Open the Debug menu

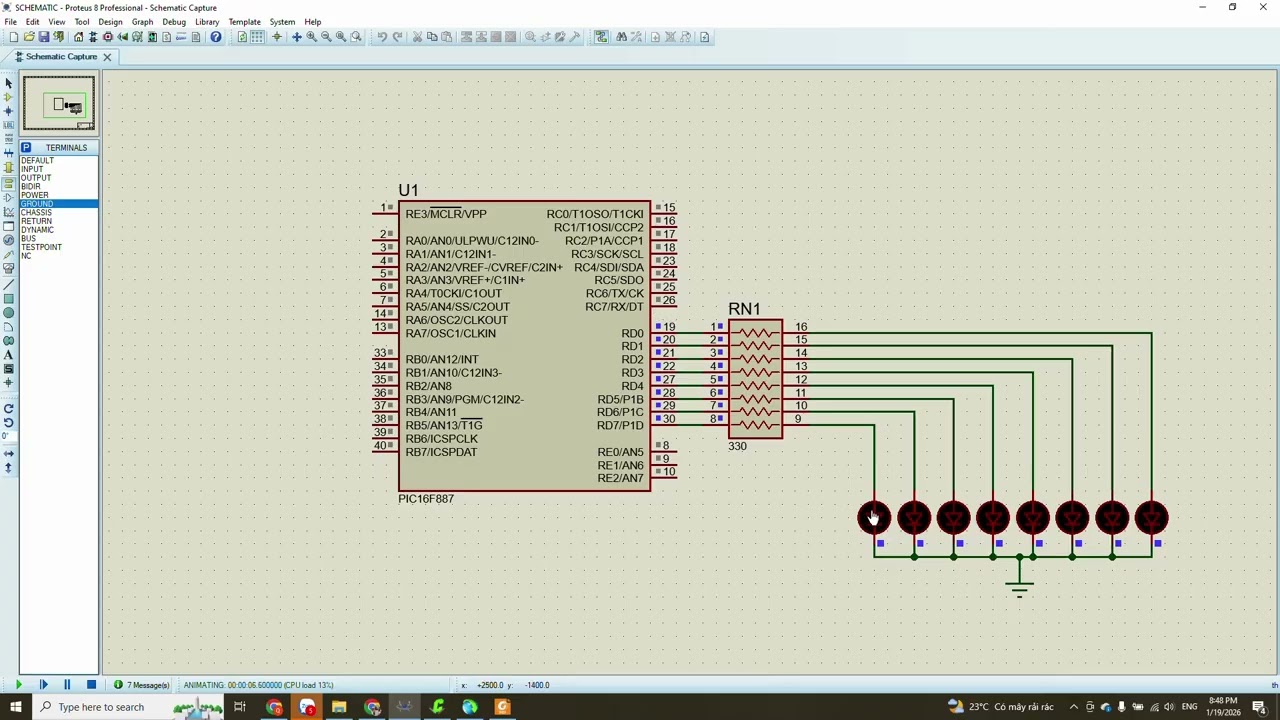pos(174,22)
